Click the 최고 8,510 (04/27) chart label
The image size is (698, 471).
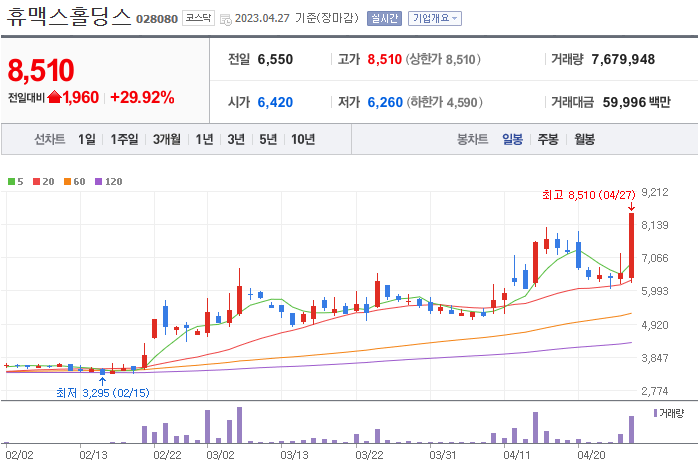(588, 195)
